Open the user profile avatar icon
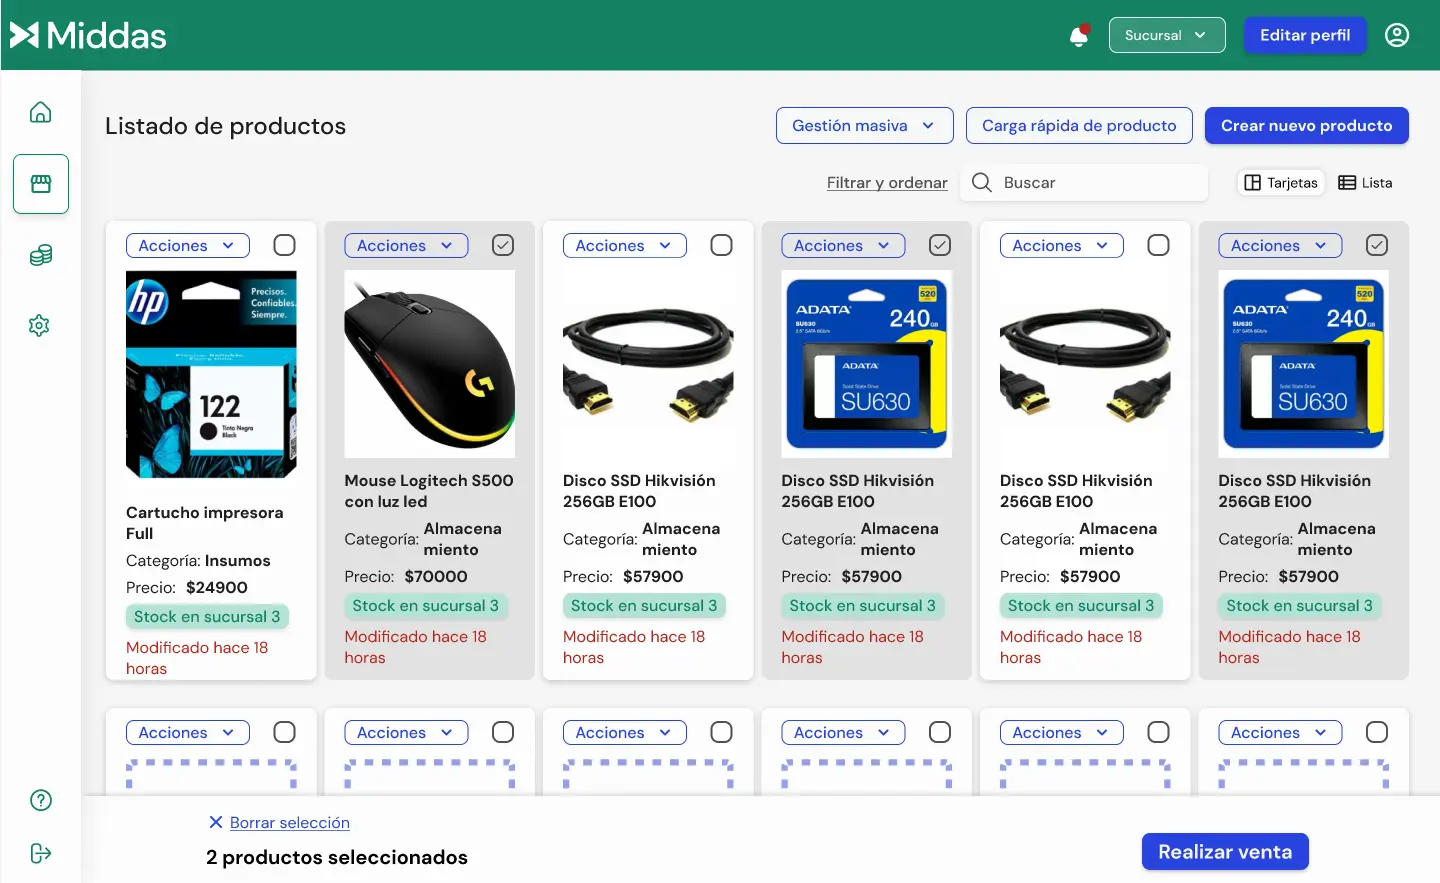This screenshot has height=883, width=1440. click(1396, 35)
